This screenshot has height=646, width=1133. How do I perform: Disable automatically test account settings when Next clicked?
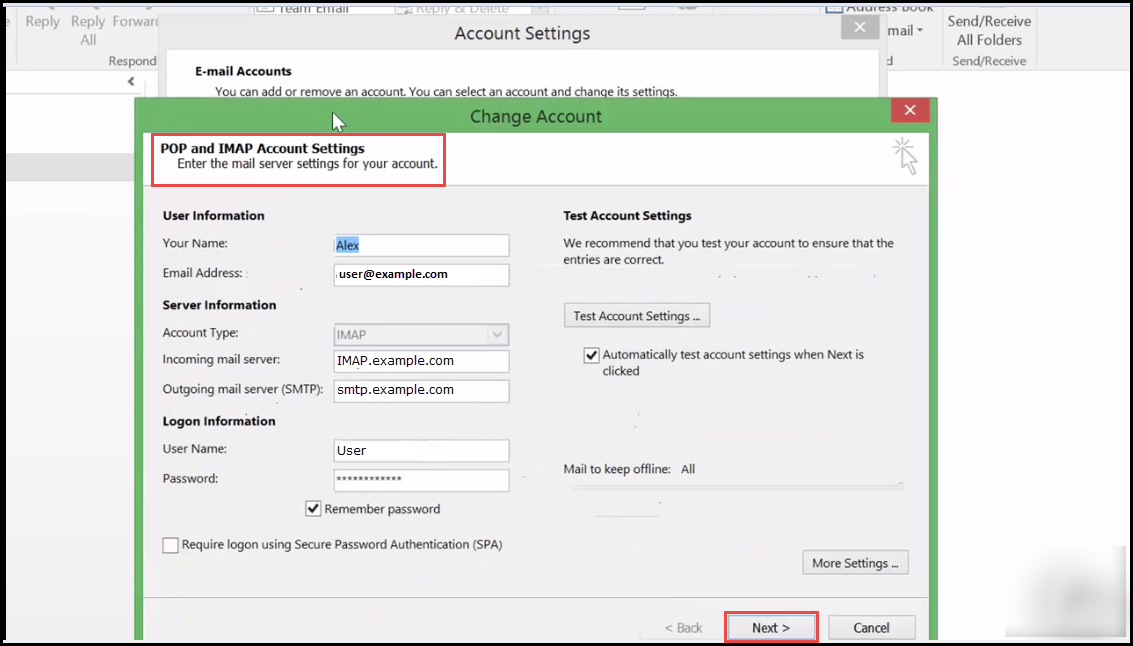pyautogui.click(x=593, y=354)
